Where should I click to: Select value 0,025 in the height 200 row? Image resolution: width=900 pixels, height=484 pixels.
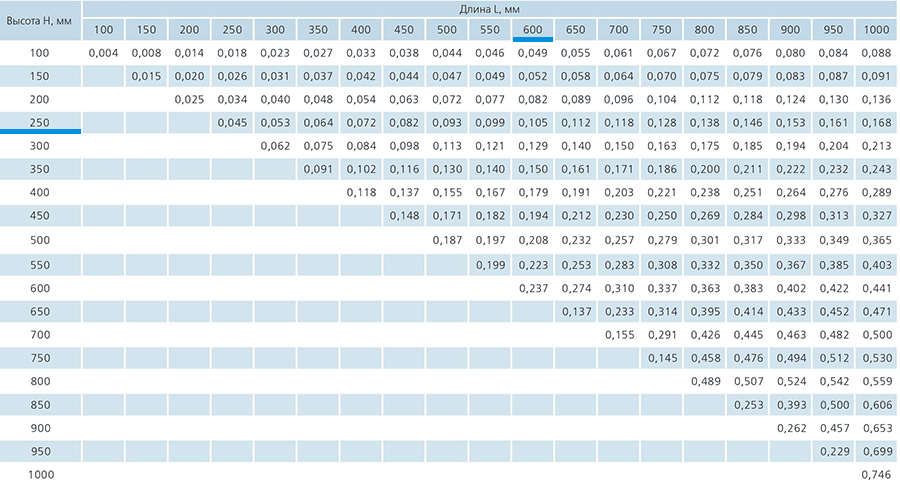[x=189, y=100]
